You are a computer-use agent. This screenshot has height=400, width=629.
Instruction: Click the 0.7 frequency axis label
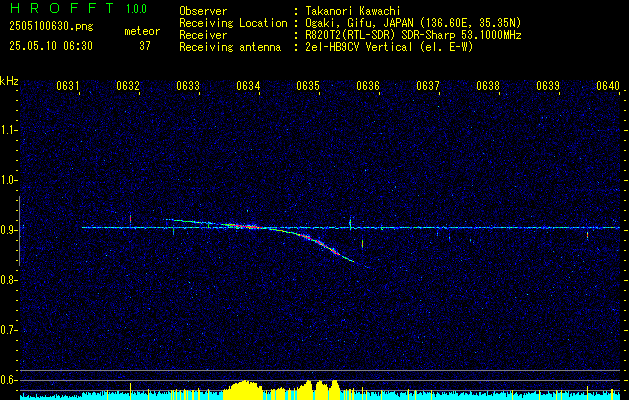[7, 330]
